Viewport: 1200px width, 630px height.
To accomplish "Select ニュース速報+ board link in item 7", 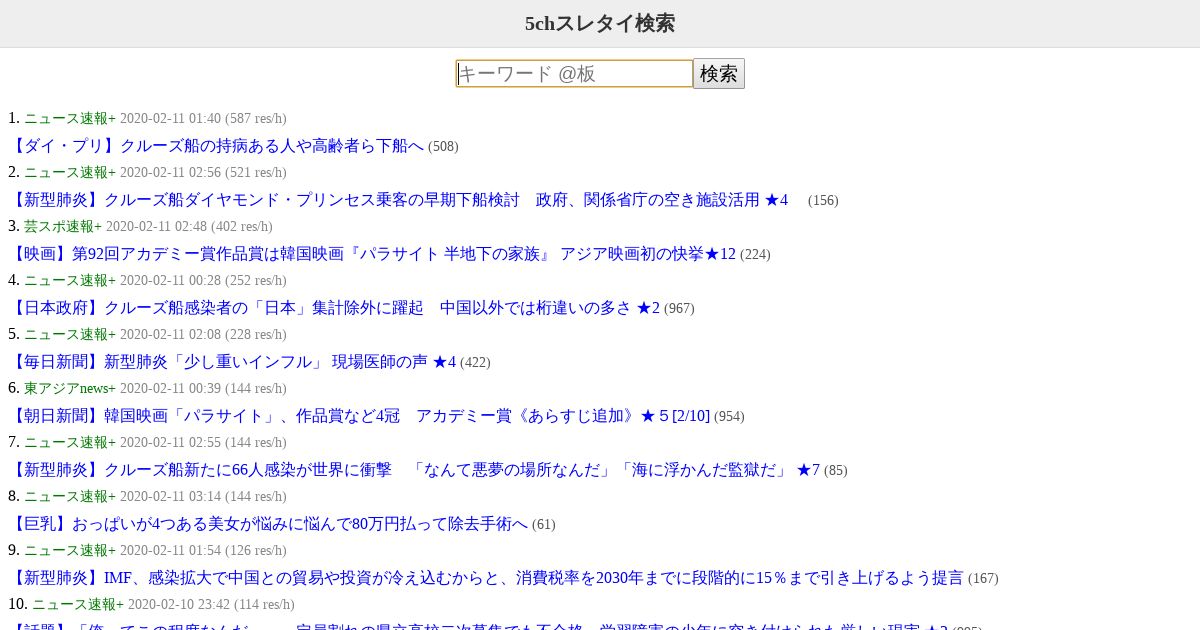I will coord(70,443).
